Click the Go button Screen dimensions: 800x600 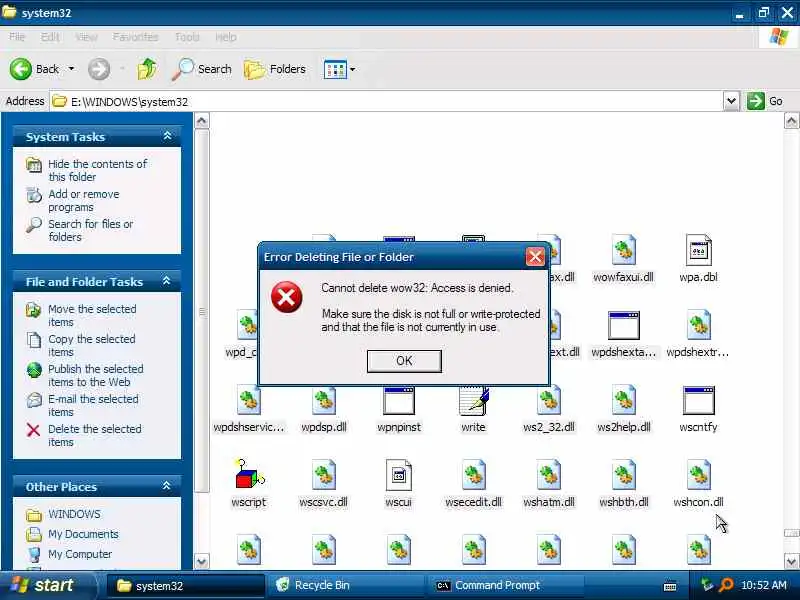tap(765, 101)
